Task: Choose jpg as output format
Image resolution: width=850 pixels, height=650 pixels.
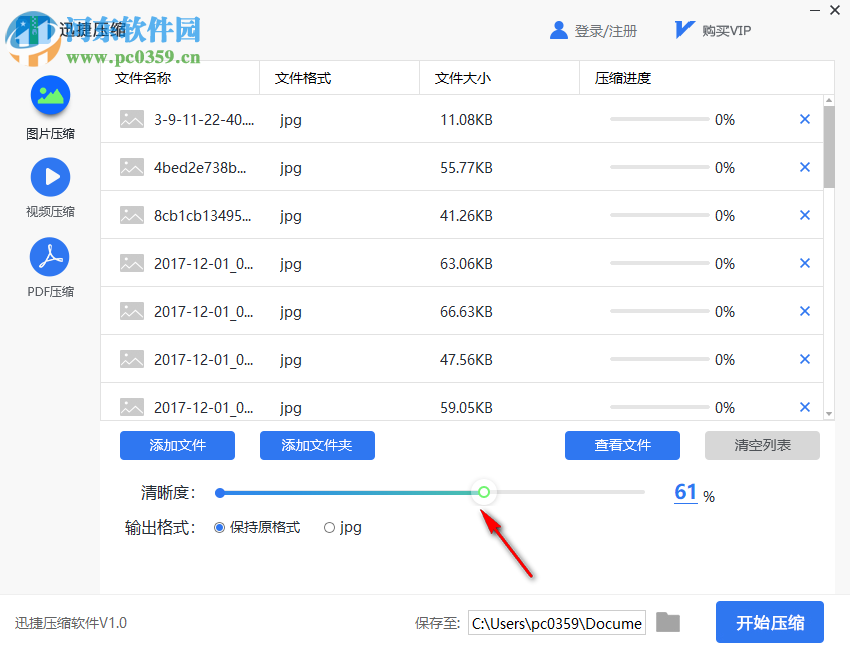Action: 330,527
